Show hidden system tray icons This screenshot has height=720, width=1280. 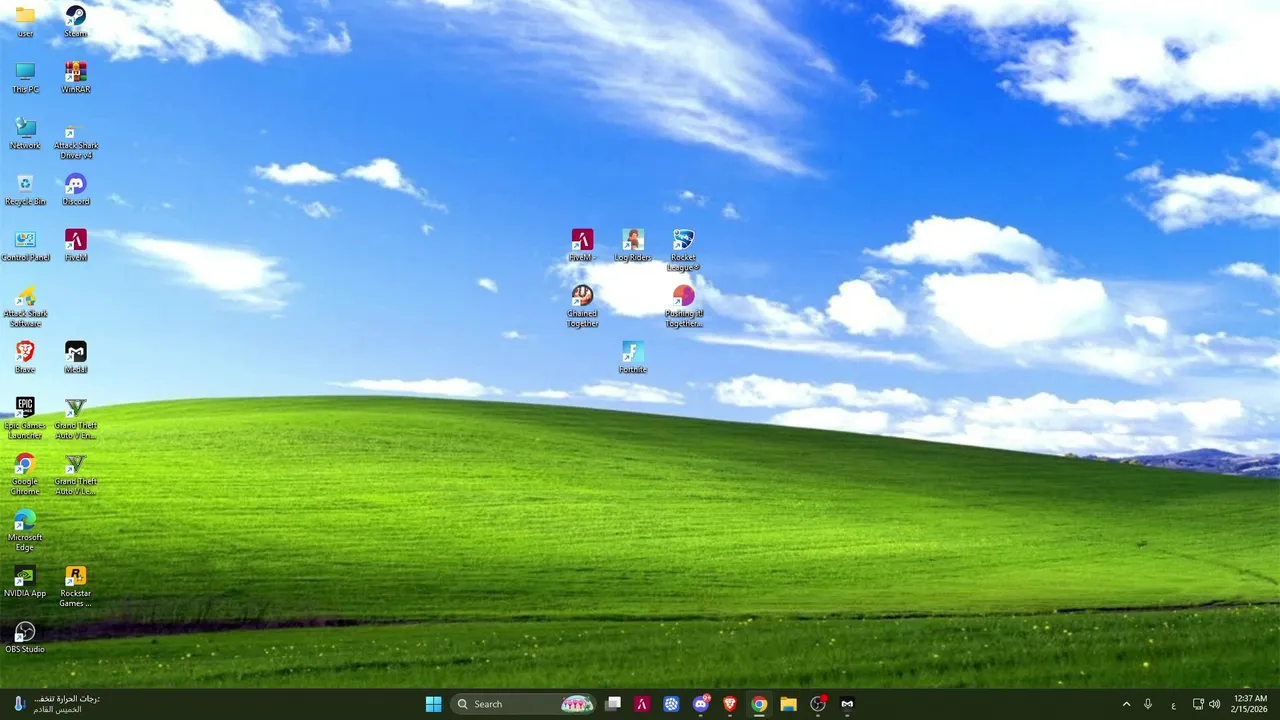(1126, 704)
